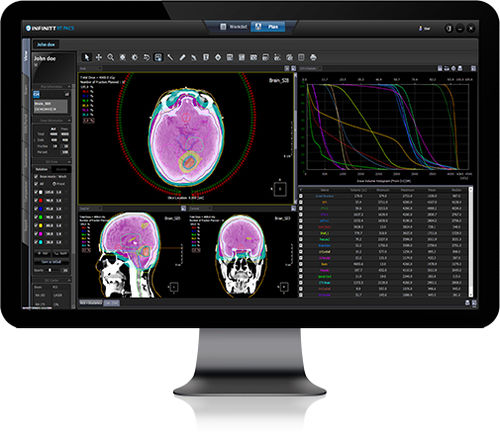This screenshot has height=433, width=500.
Task: Select the John doe patient tab
Action: 46,44
